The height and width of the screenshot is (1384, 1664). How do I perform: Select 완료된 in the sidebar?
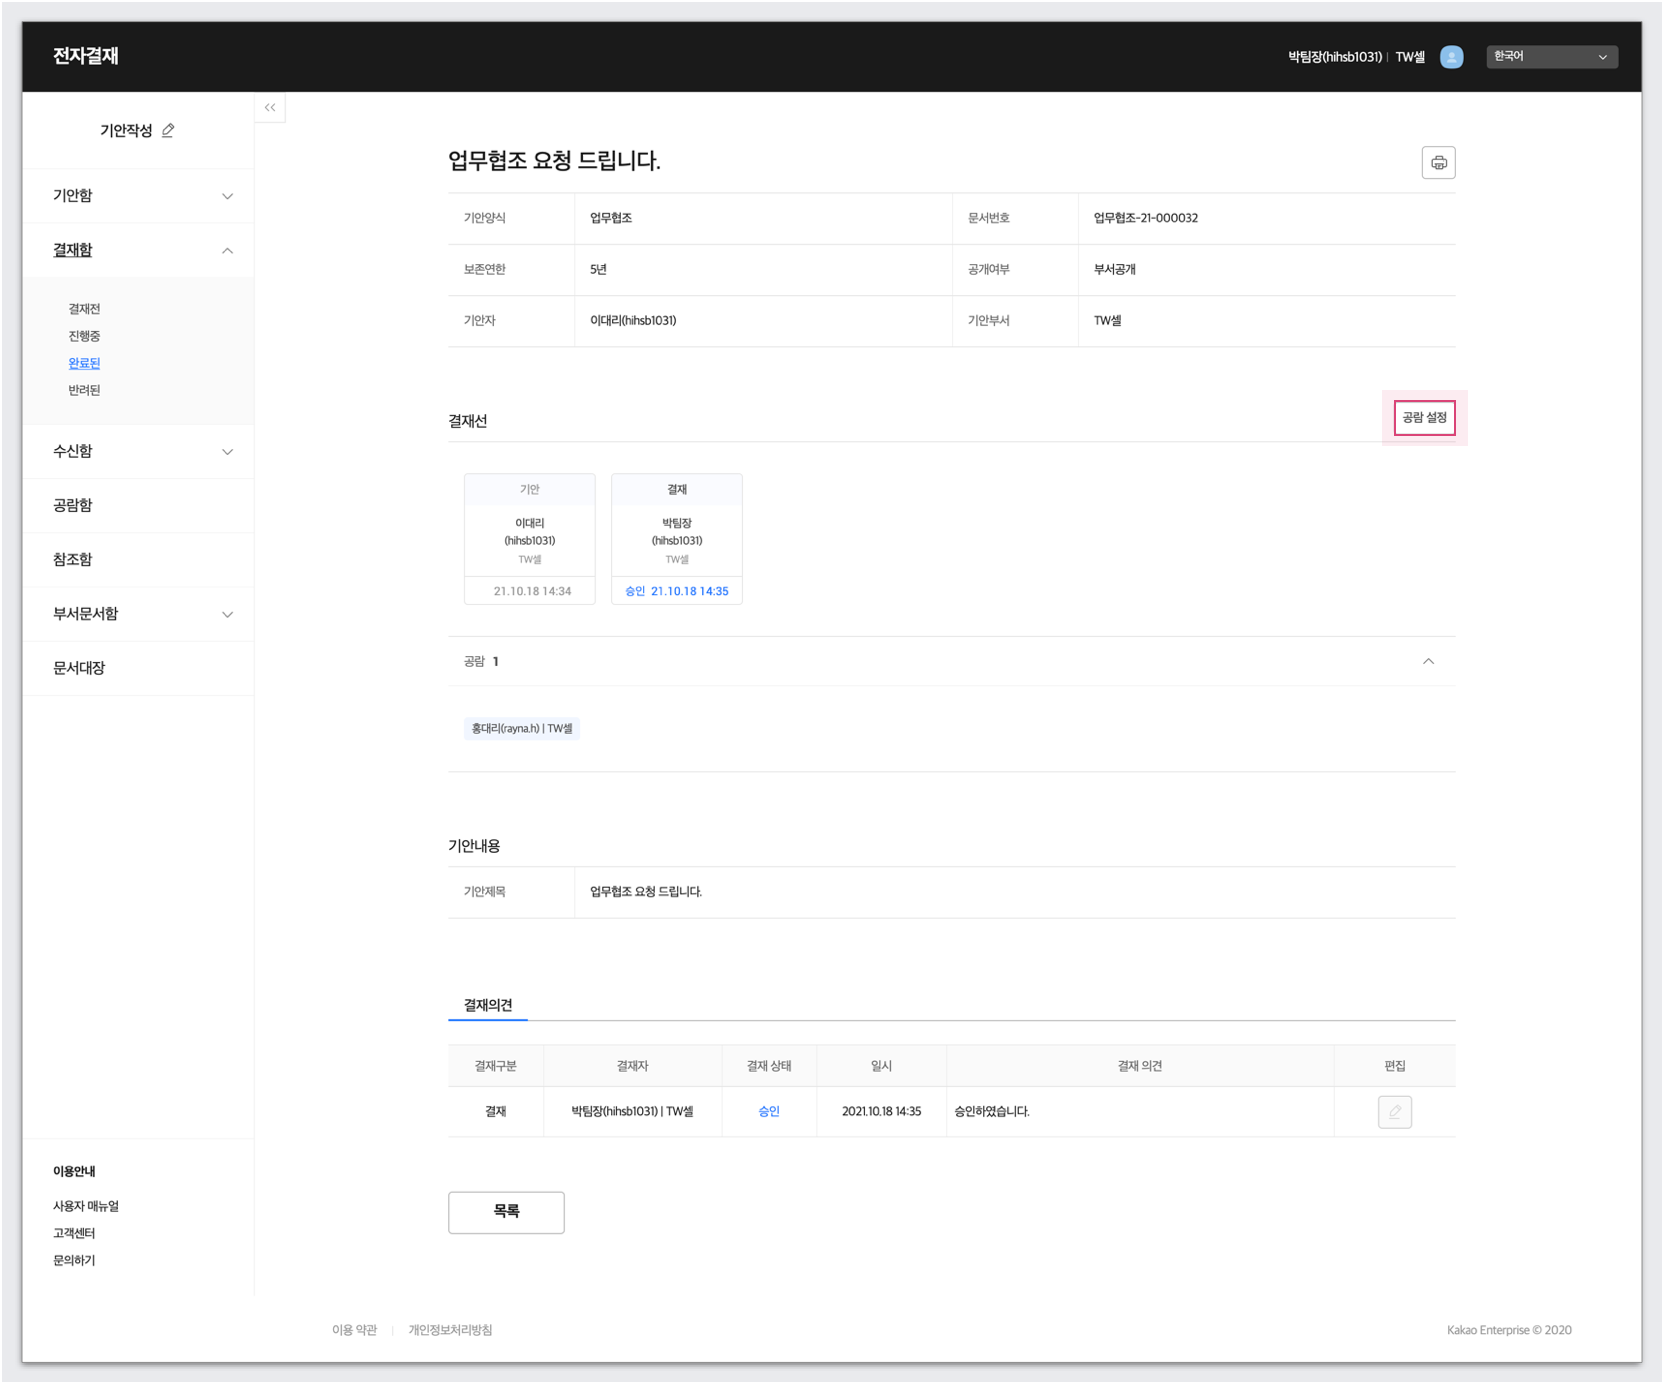click(84, 363)
